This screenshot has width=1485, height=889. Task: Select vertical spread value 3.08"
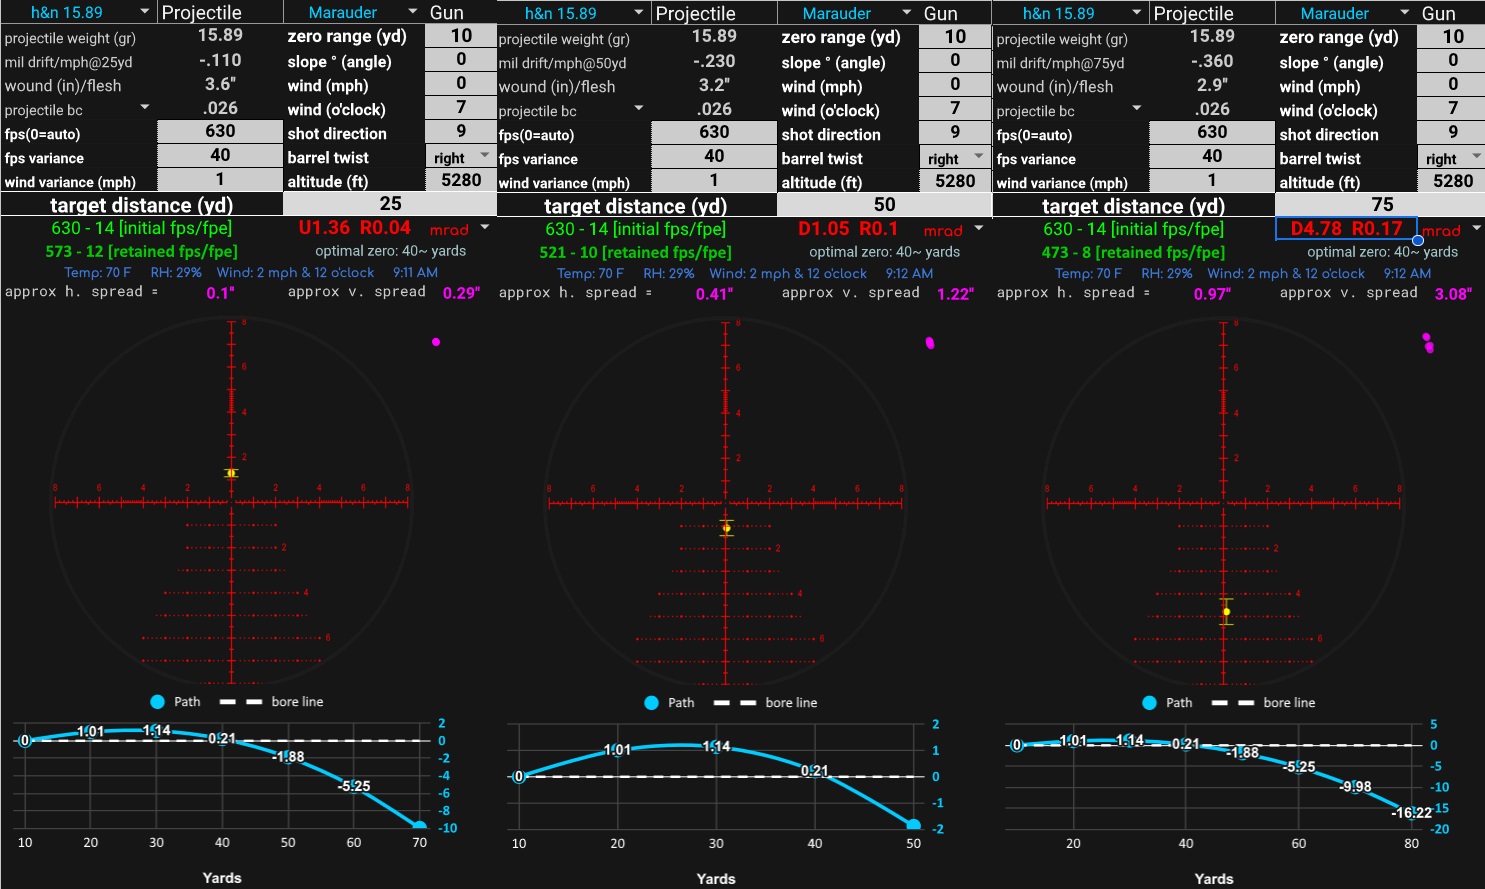1453,294
